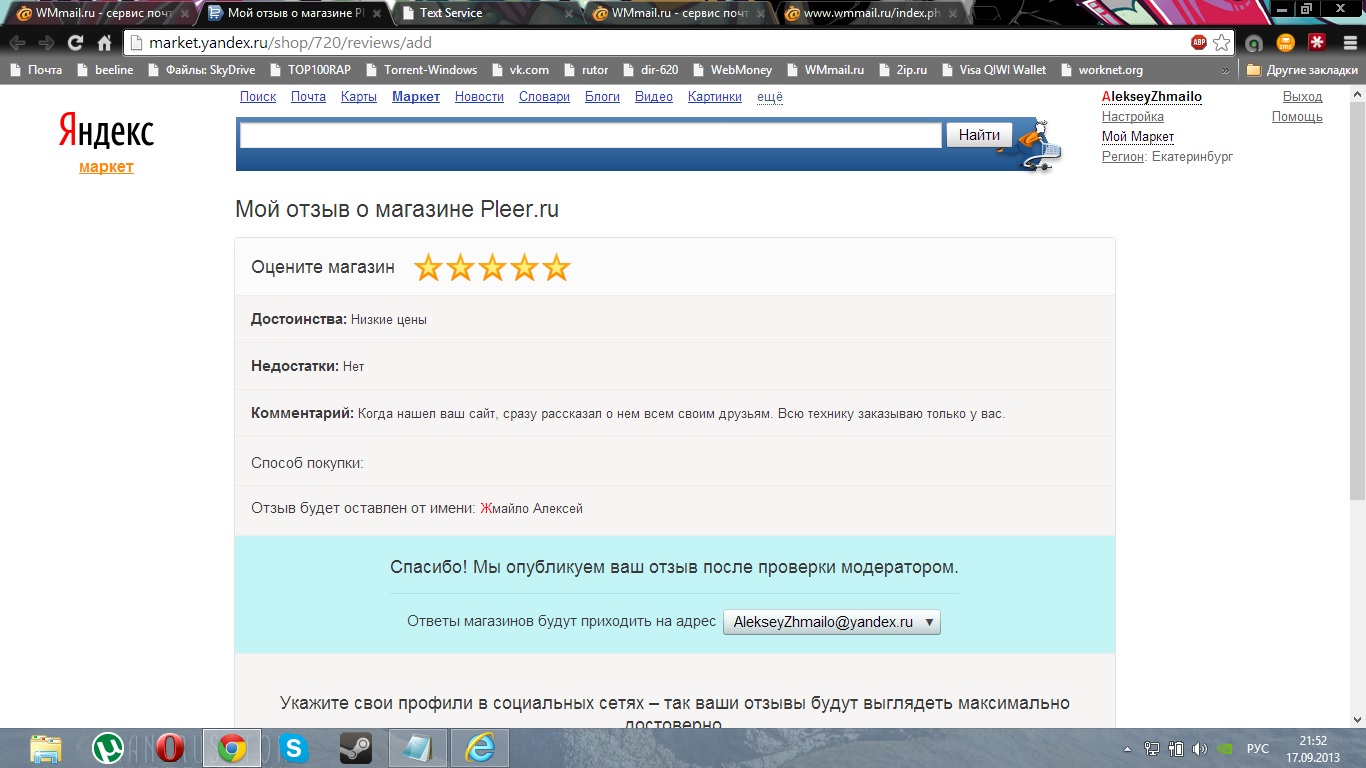Click the red asterisk extension icon

click(1317, 43)
